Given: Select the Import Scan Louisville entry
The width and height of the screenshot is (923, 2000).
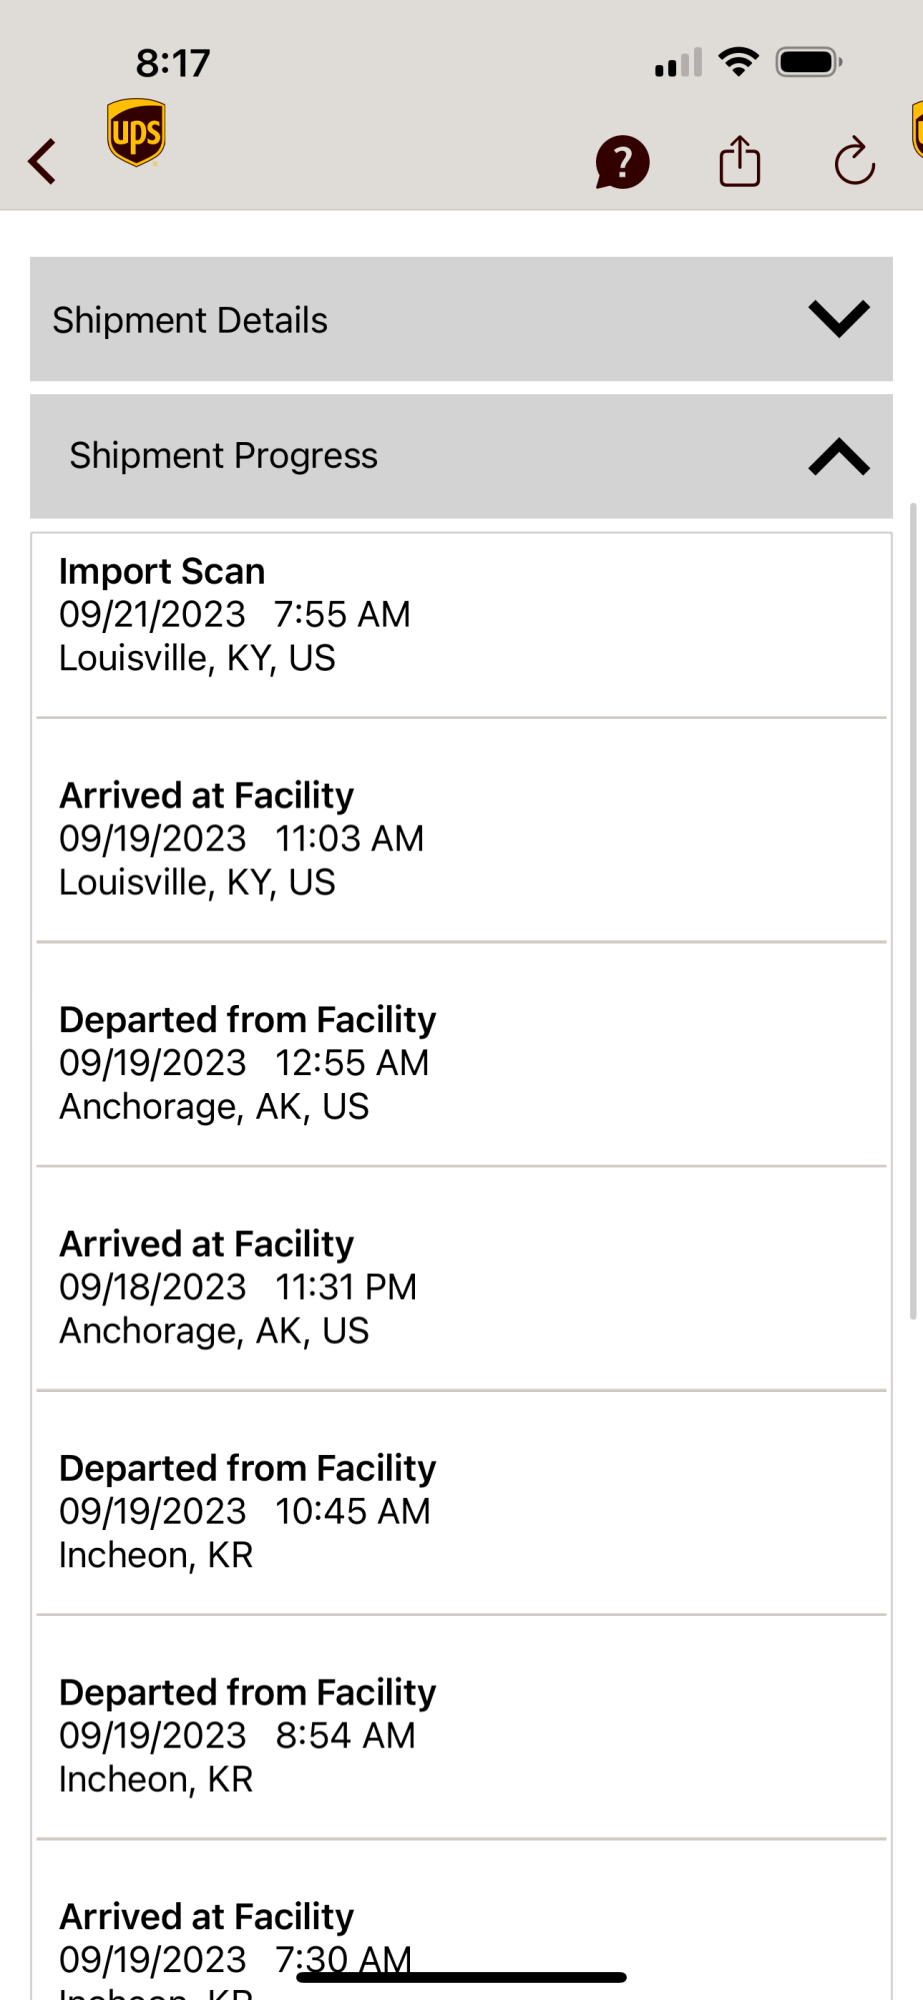Looking at the screenshot, I should [460, 614].
